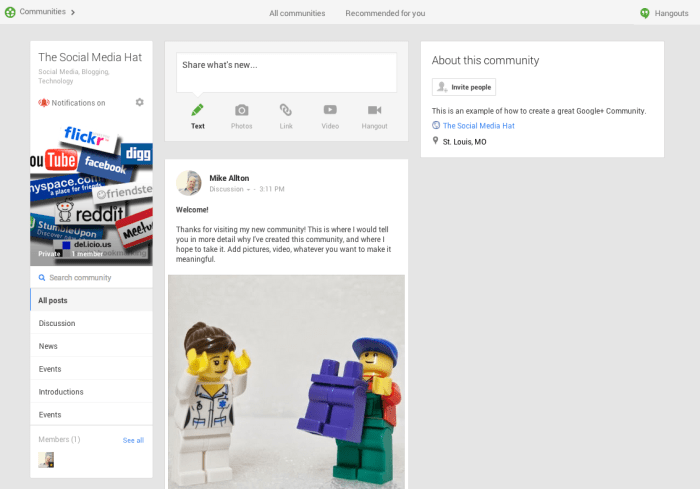Click the Photos camera icon
The height and width of the screenshot is (489, 700).
(241, 110)
